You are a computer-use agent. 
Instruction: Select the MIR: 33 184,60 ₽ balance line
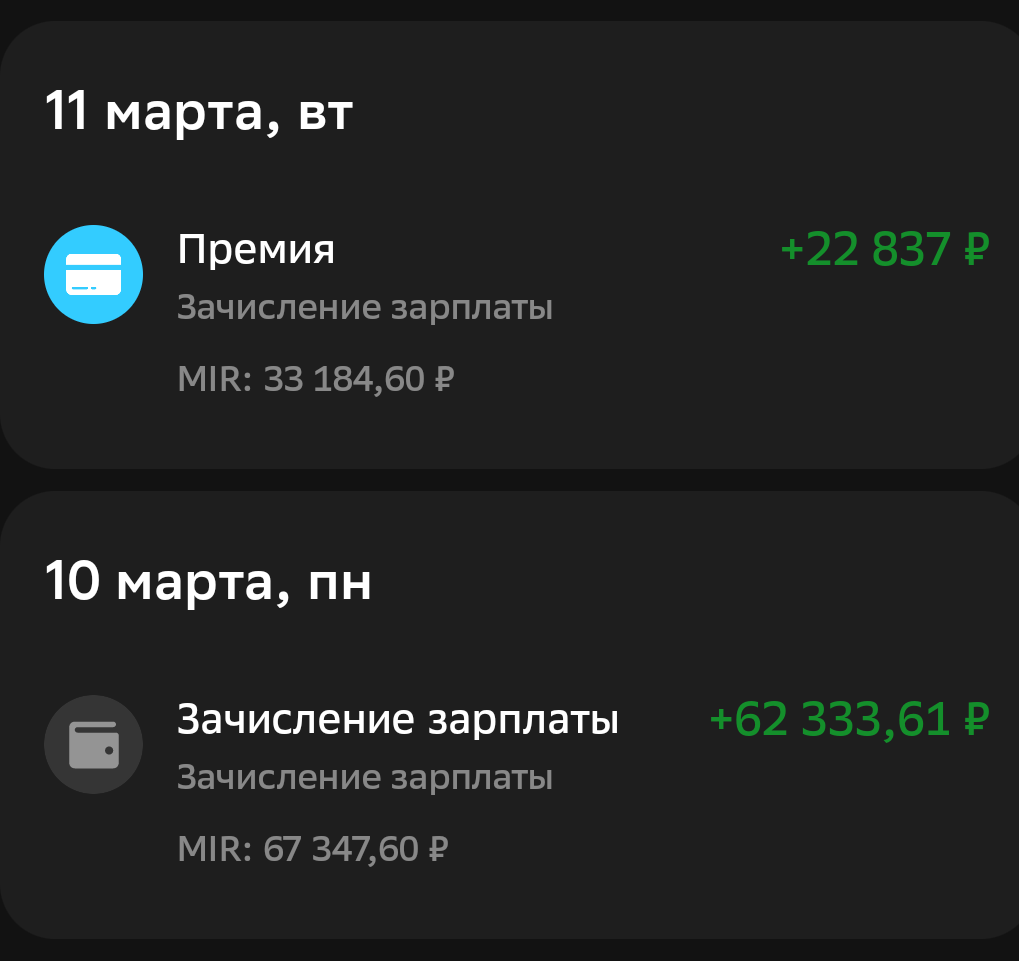[316, 380]
